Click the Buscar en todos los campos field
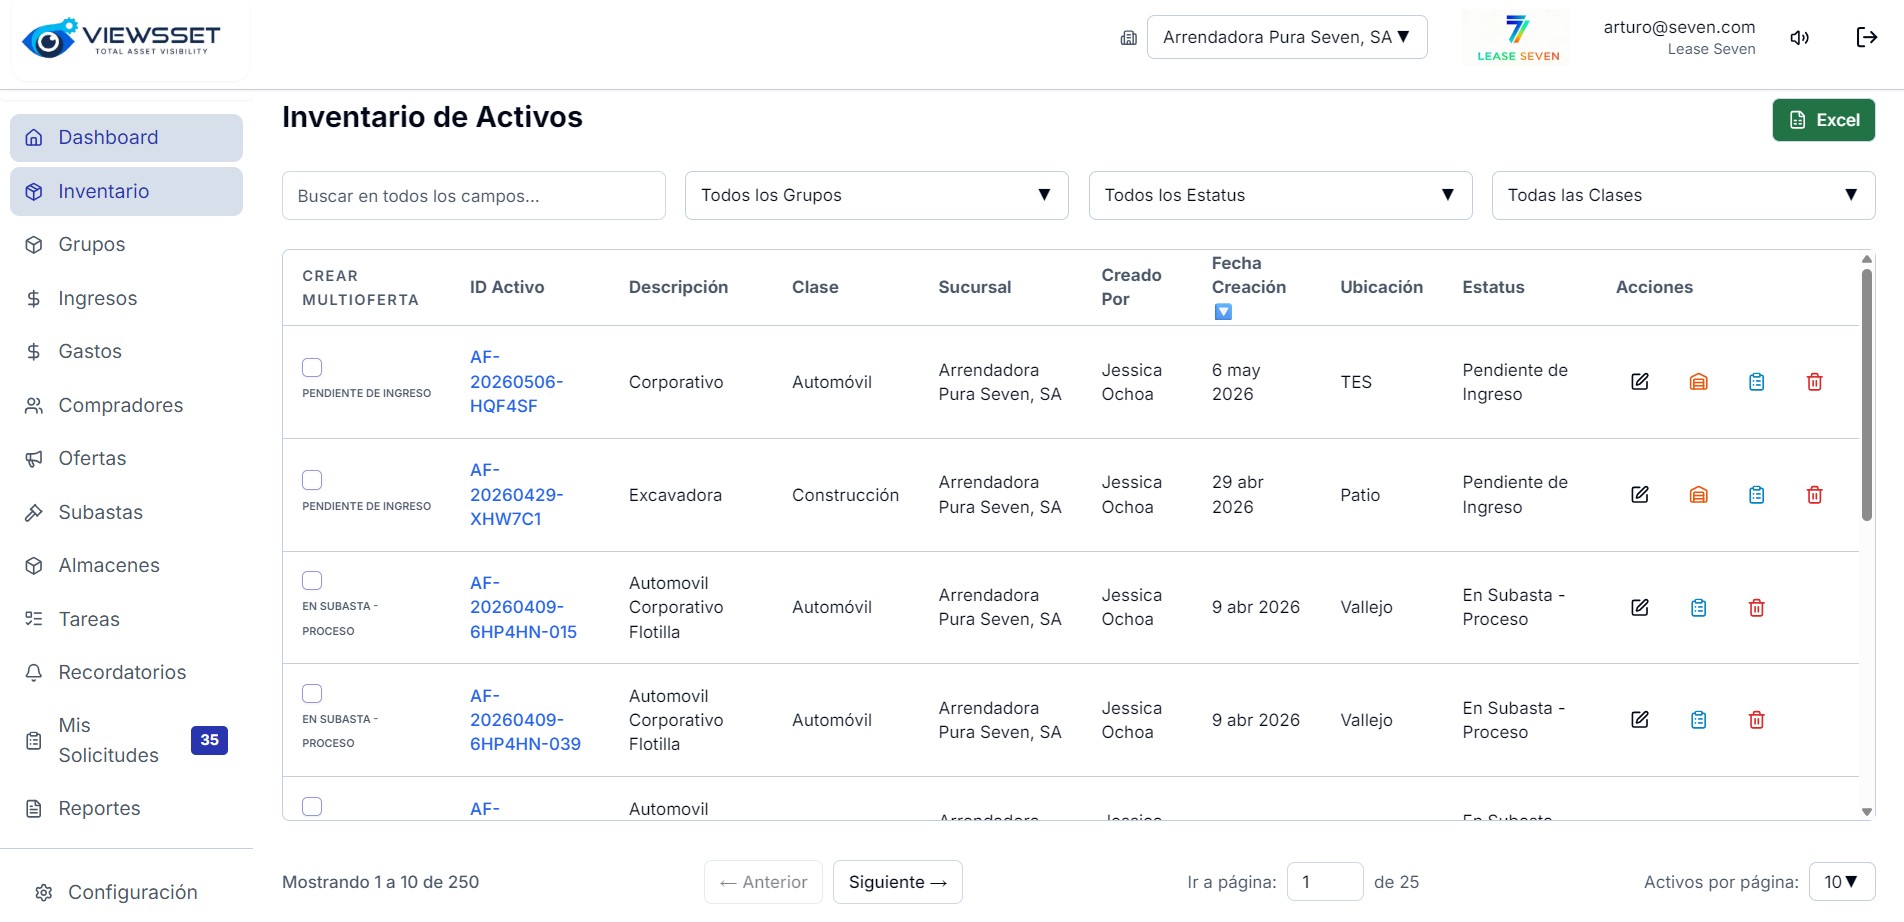 point(474,195)
